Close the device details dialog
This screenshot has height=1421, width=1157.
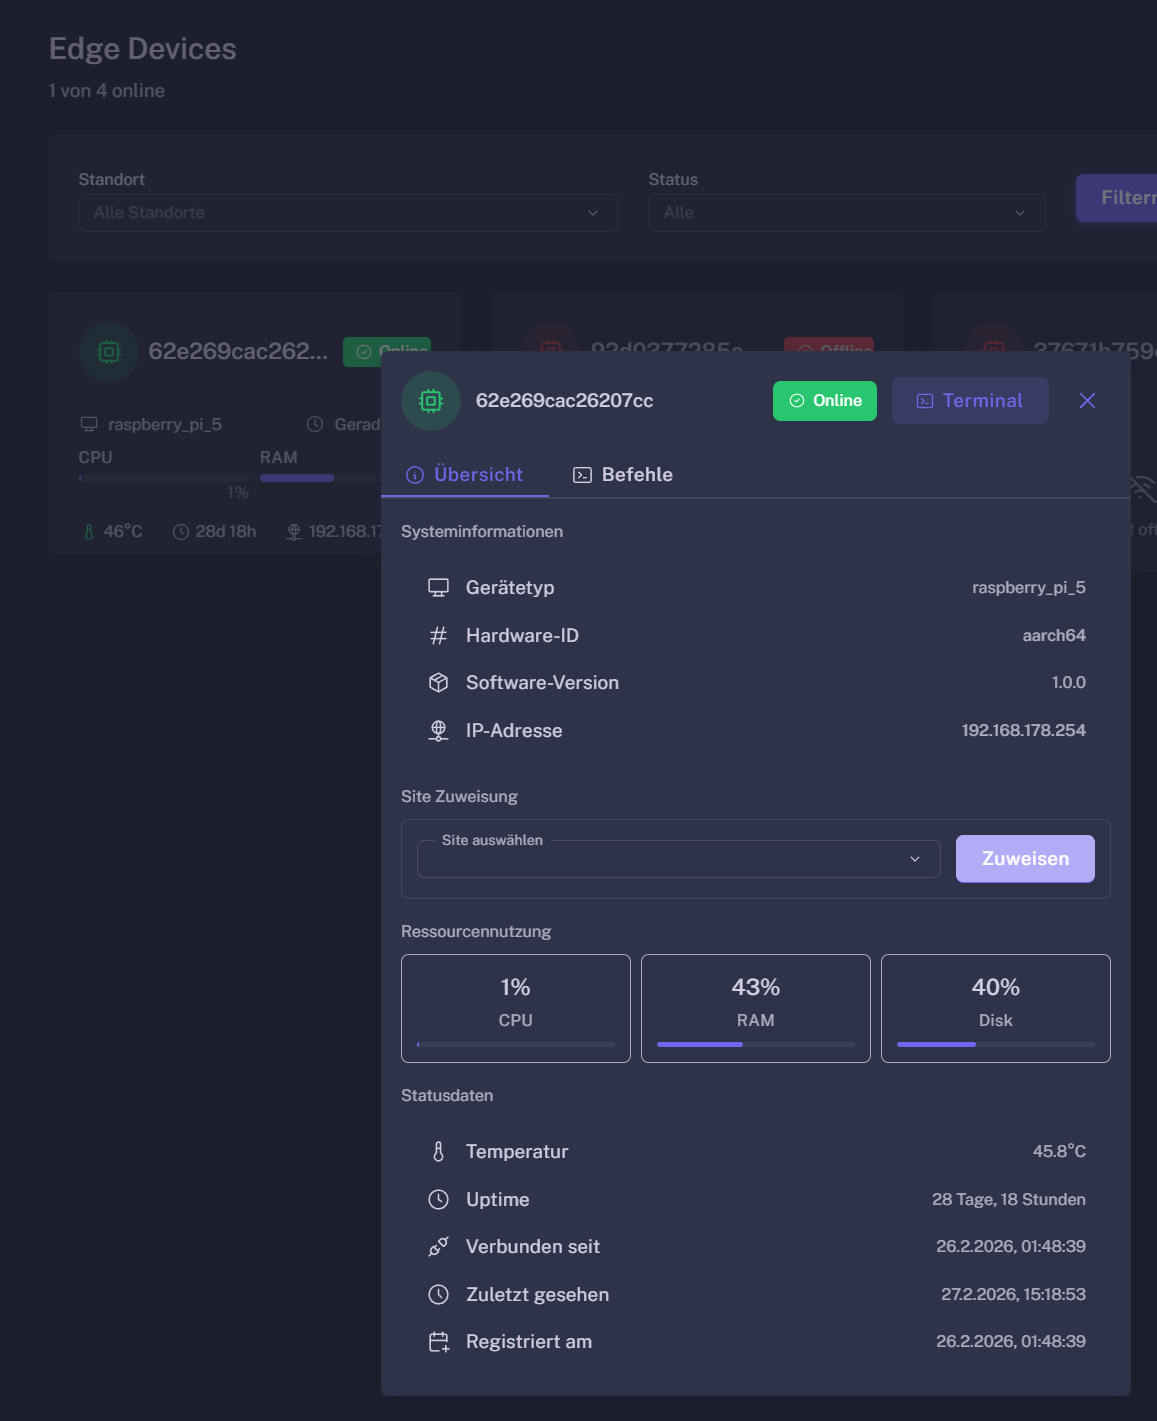point(1087,401)
